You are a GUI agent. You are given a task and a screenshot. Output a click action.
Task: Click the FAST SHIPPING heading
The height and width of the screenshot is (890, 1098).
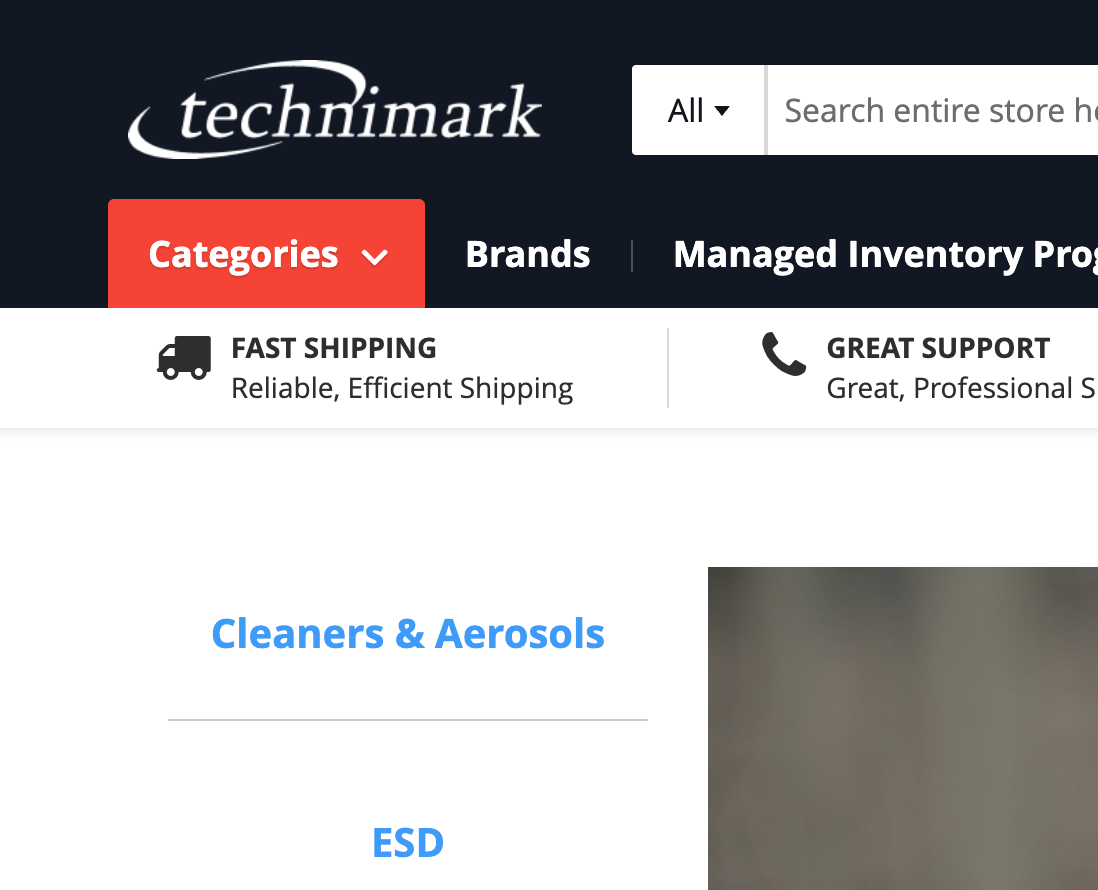click(x=334, y=348)
